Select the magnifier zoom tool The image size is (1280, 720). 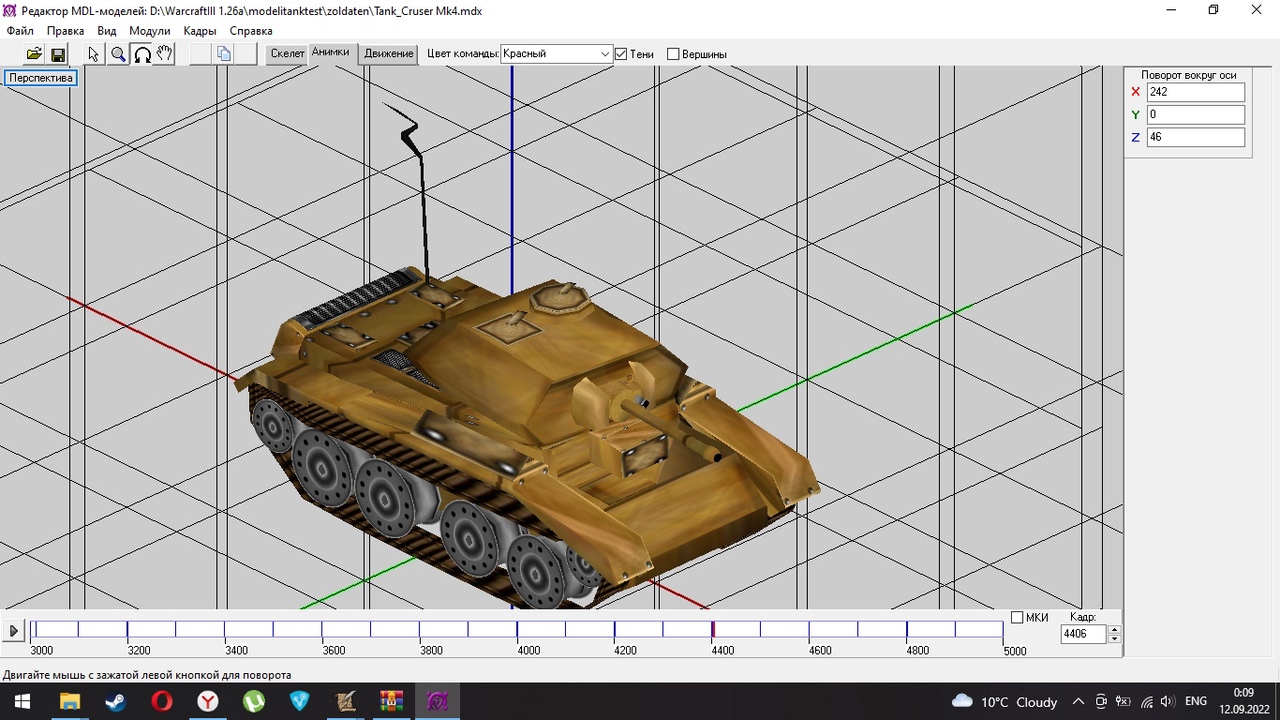point(118,54)
